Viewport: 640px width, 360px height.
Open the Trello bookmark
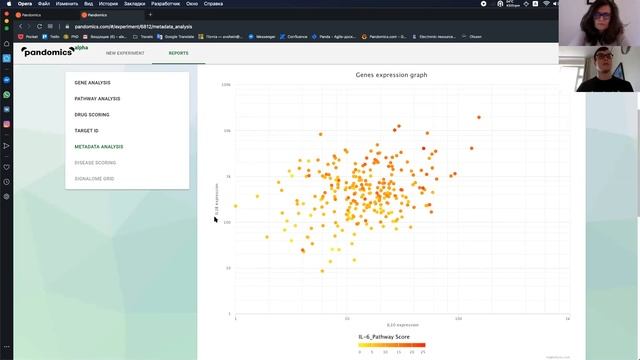[51, 37]
